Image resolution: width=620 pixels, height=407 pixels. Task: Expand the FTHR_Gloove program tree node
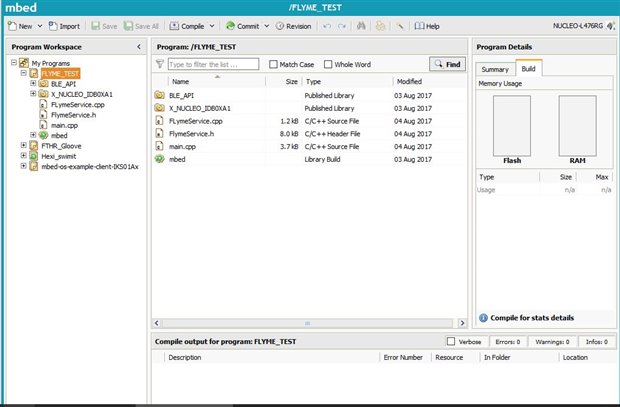[x=24, y=145]
